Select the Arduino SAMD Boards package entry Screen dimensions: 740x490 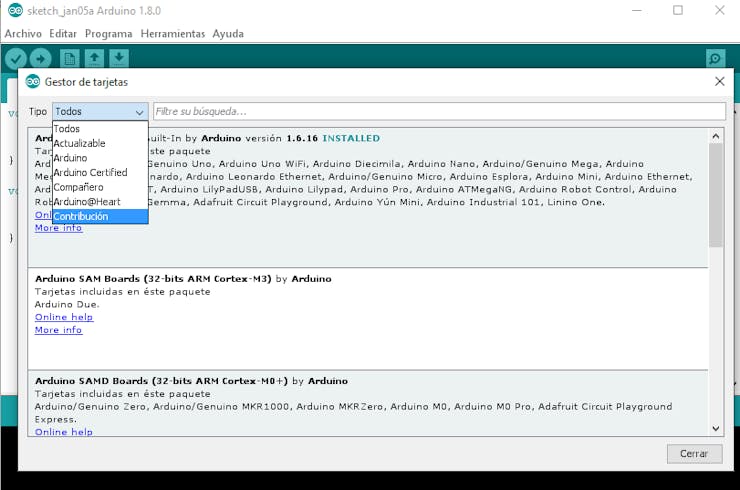click(368, 403)
